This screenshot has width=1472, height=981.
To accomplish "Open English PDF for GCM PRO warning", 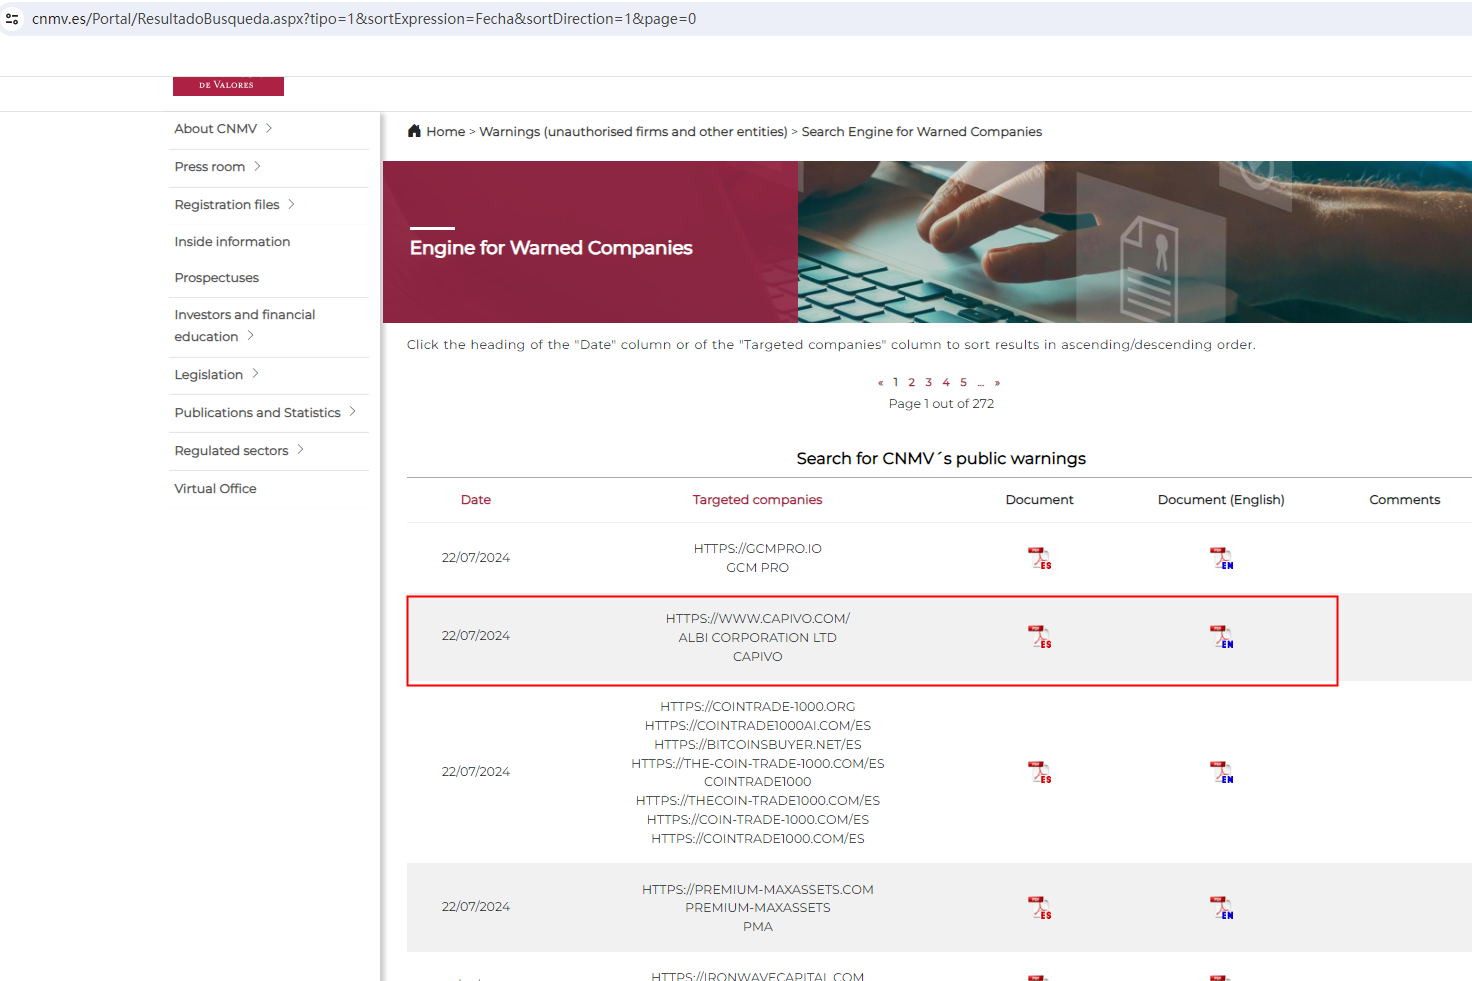I will 1221,558.
